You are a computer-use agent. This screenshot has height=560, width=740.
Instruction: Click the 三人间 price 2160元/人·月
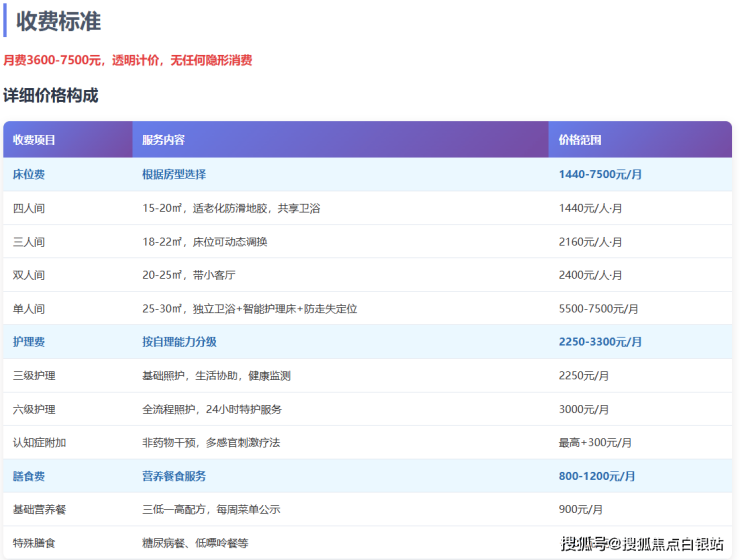(x=590, y=242)
